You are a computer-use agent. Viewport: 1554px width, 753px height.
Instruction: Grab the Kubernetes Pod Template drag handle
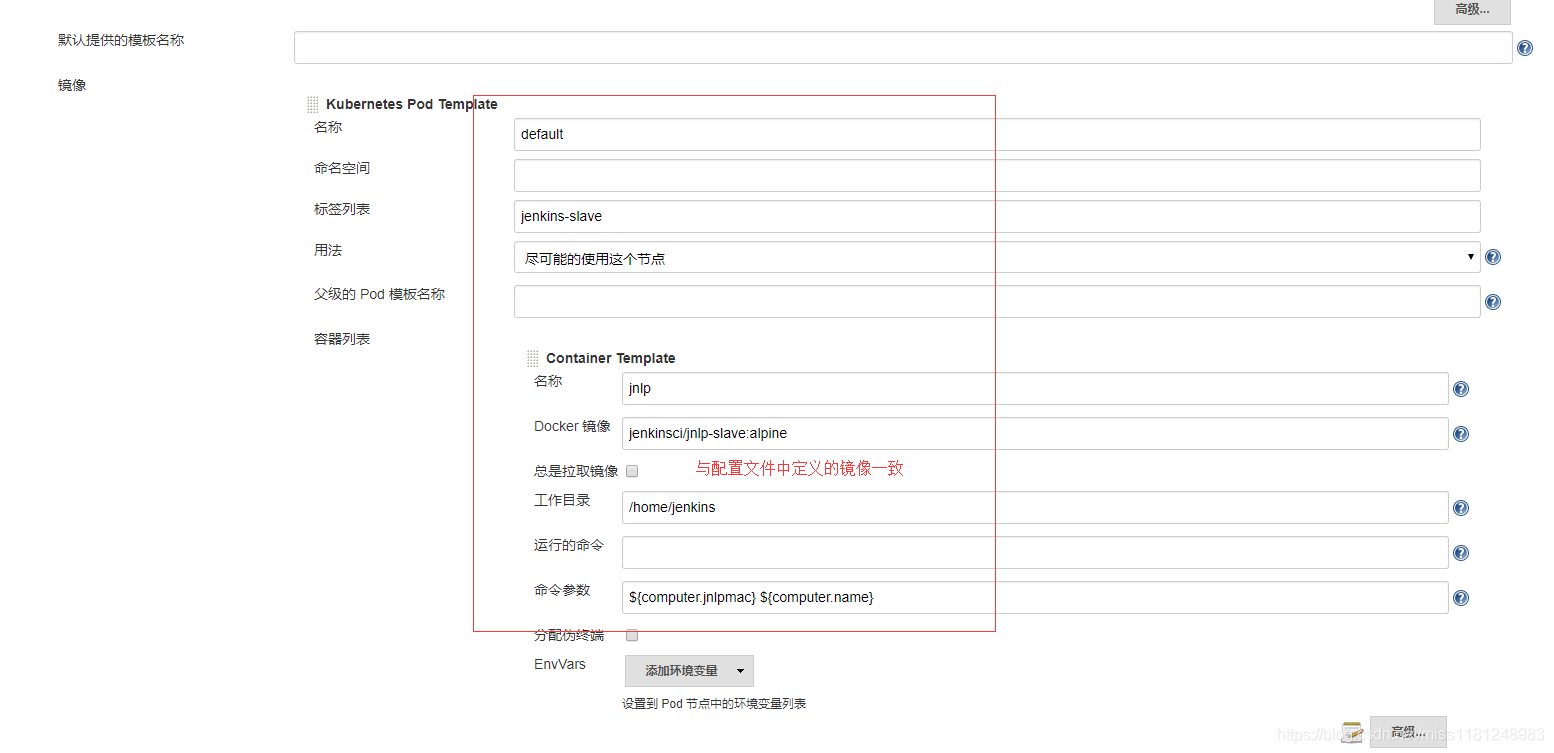coord(313,105)
